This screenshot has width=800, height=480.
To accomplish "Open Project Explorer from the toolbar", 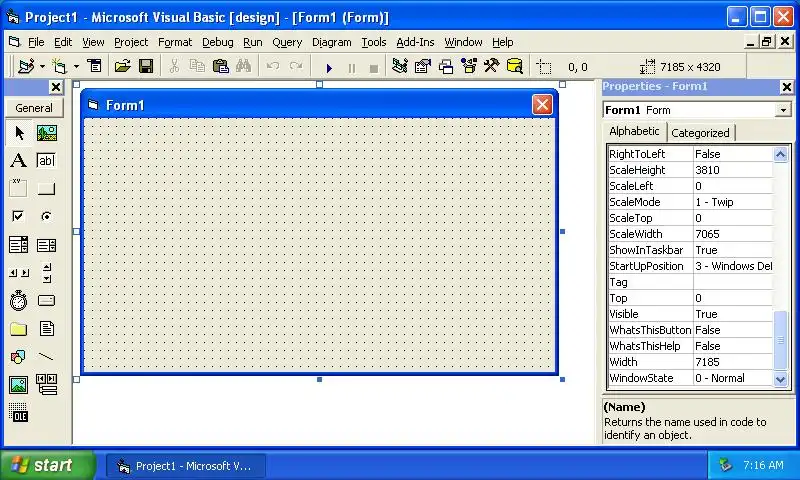I will pos(399,66).
